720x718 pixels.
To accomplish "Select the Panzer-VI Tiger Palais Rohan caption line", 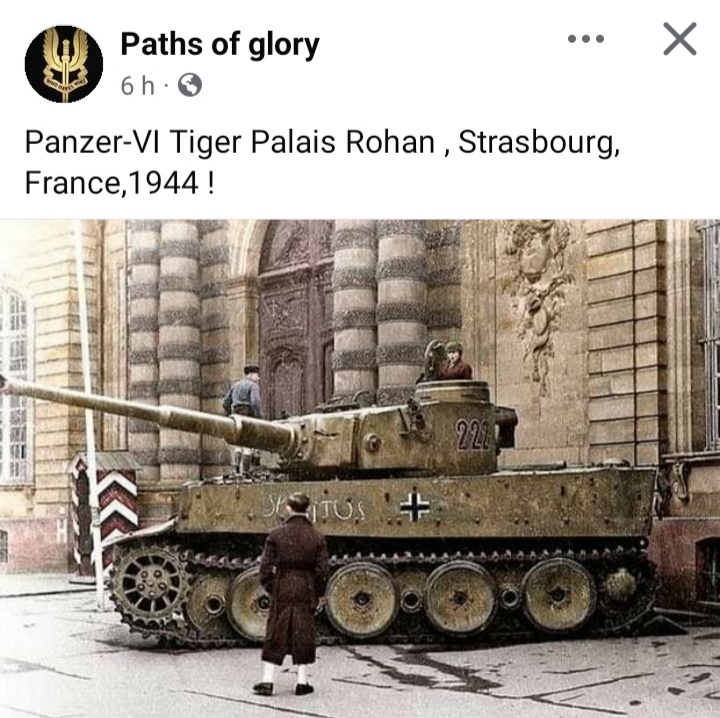I will pos(322,142).
